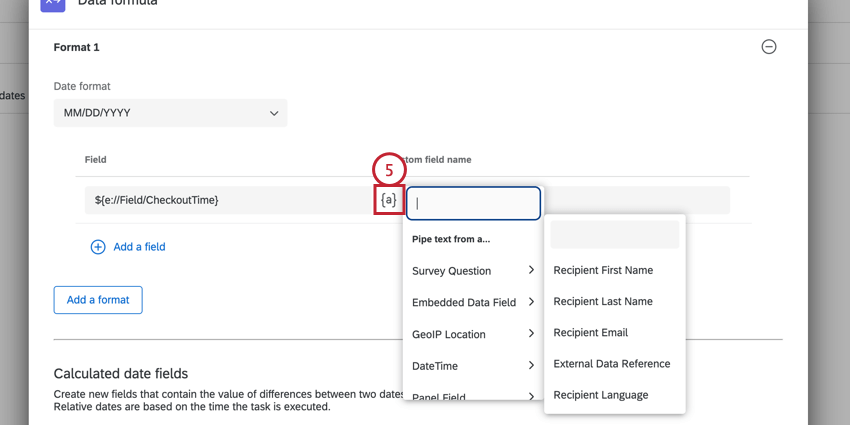Click the CheckoutTime field value
Viewport: 850px width, 425px height.
click(157, 200)
